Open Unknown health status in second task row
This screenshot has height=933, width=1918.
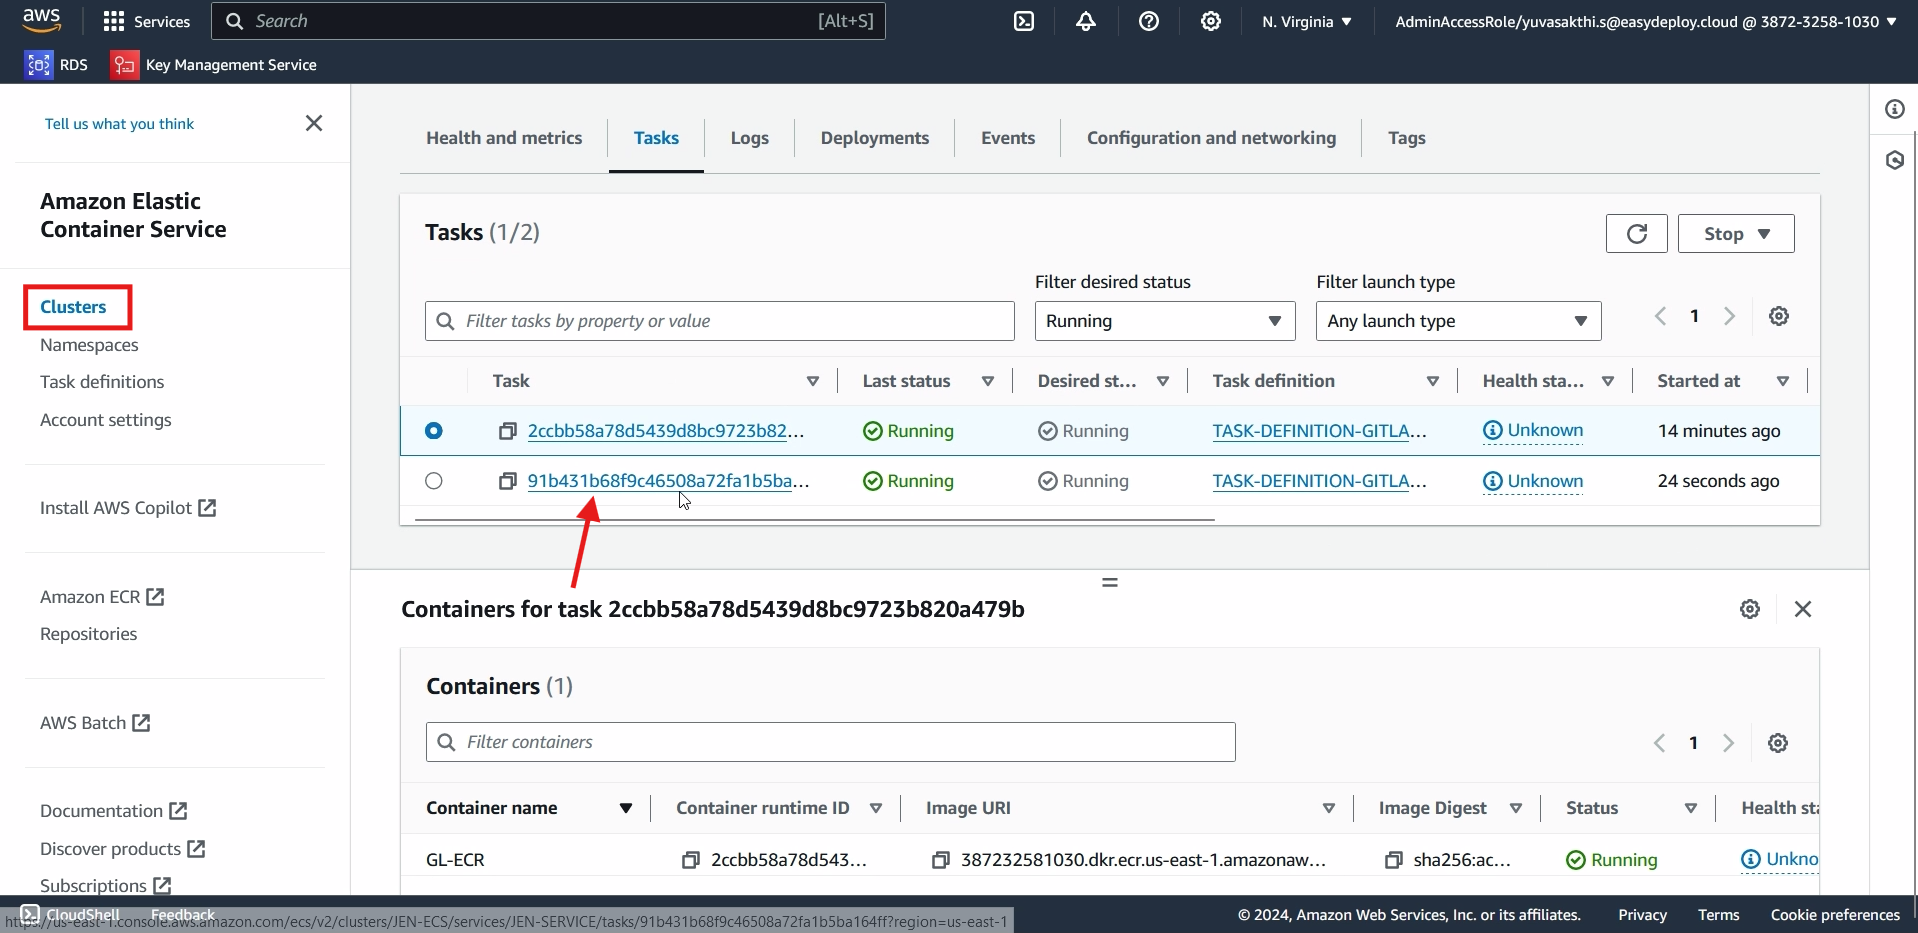[1533, 481]
